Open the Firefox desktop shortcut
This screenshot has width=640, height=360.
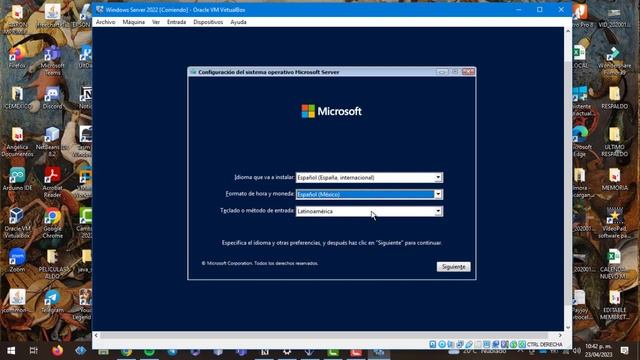click(x=17, y=58)
